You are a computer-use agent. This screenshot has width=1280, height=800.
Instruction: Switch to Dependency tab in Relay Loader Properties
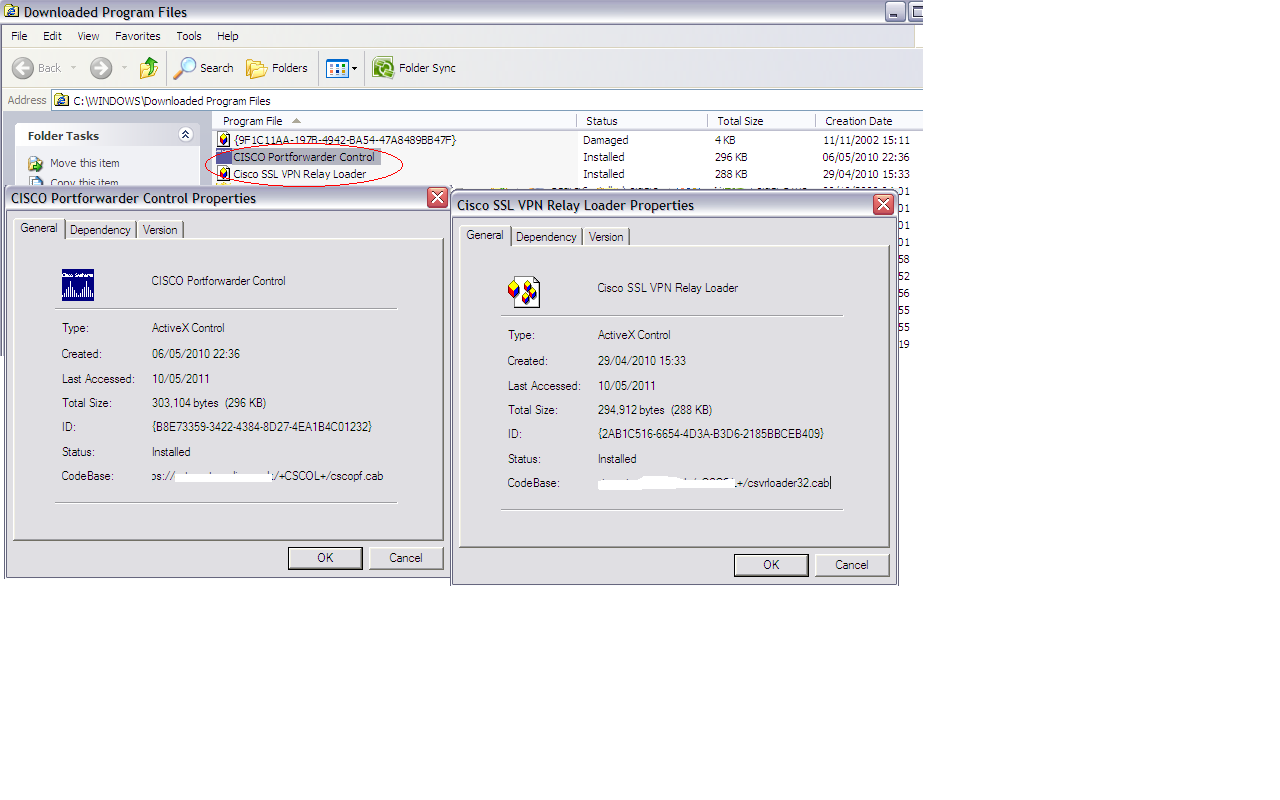pyautogui.click(x=546, y=237)
